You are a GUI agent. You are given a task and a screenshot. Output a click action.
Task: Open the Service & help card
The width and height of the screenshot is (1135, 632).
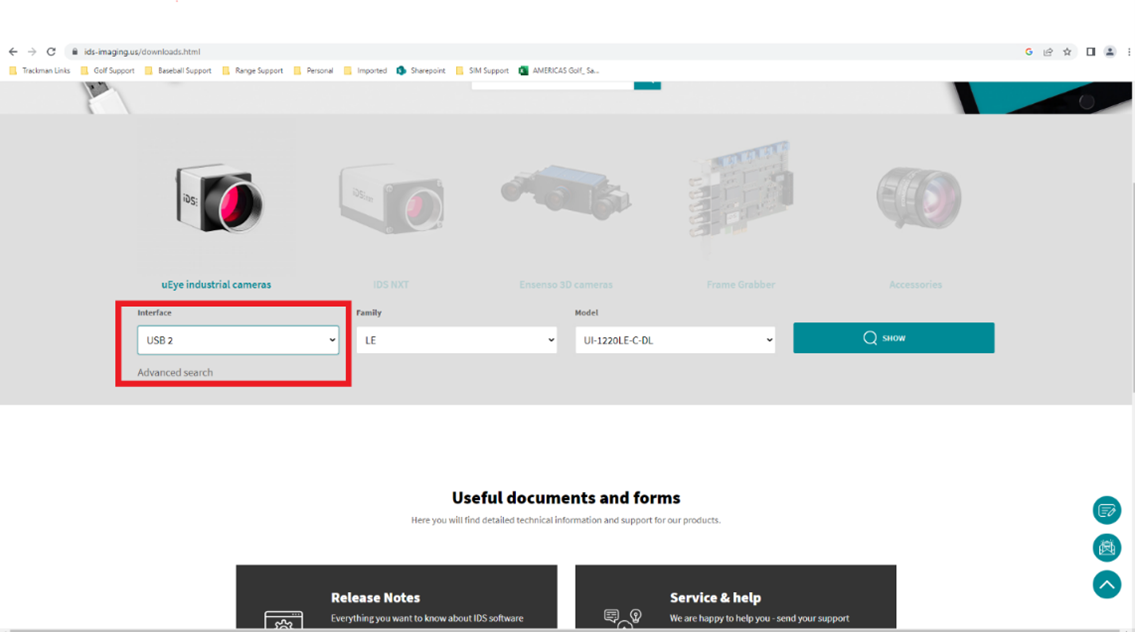pos(735,597)
